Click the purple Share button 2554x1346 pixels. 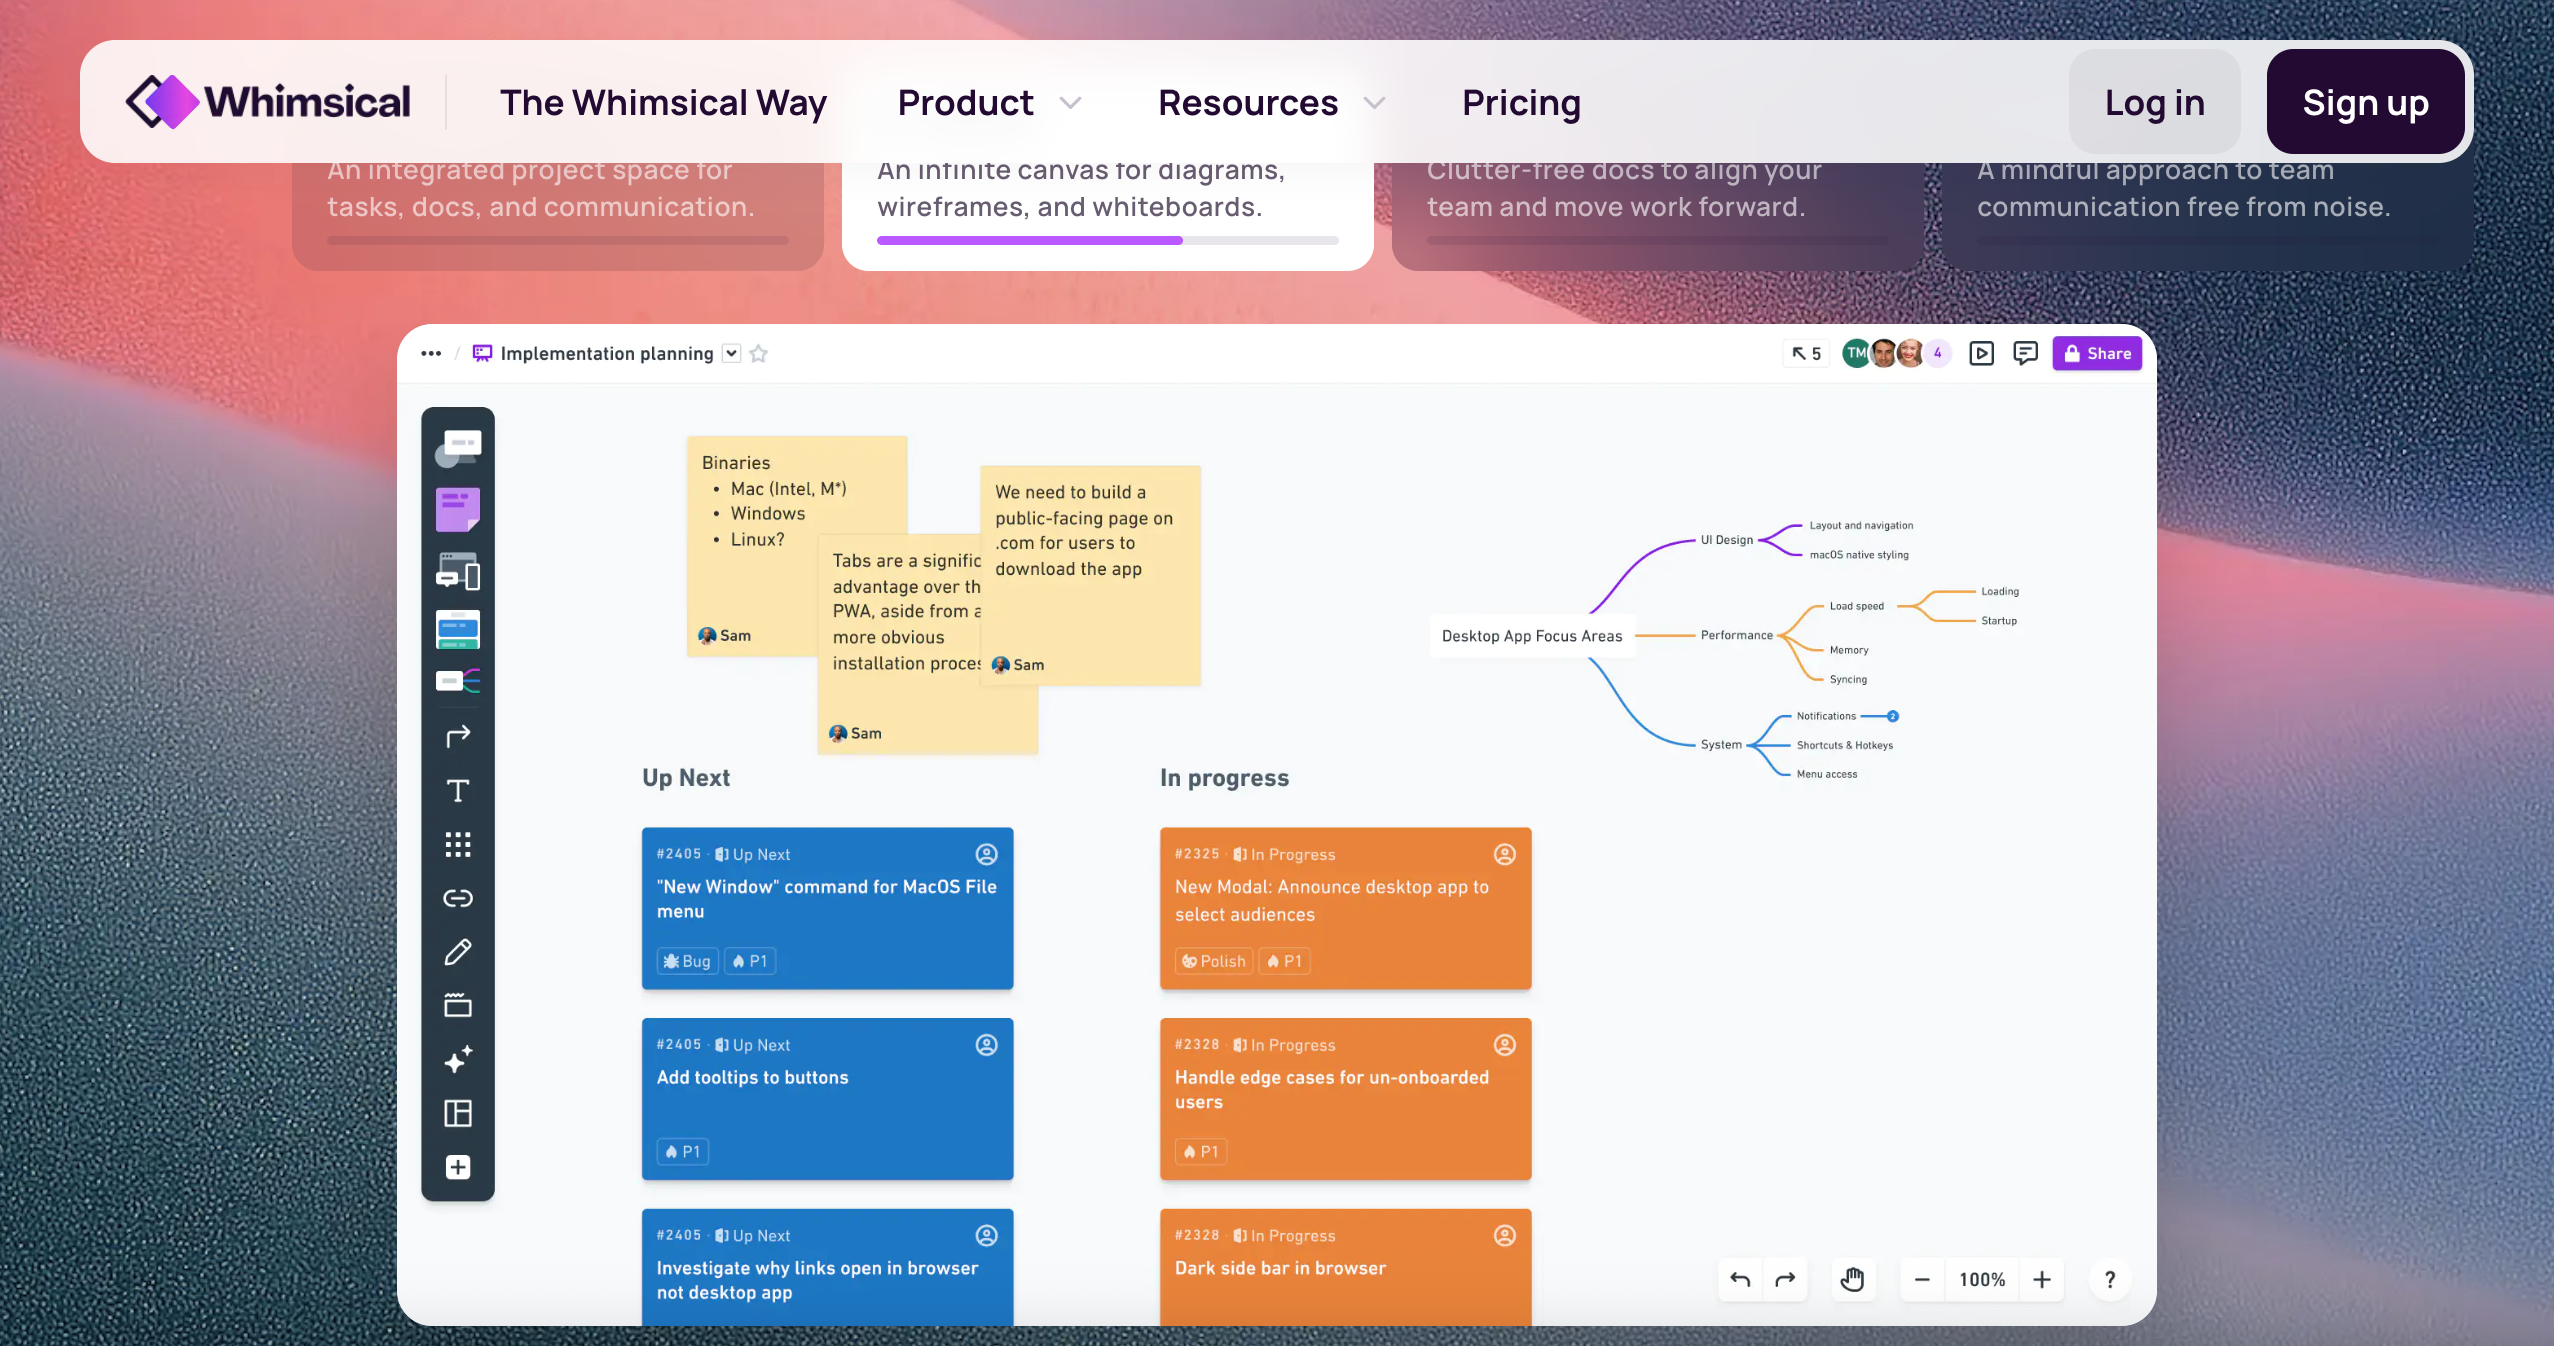(x=2097, y=353)
